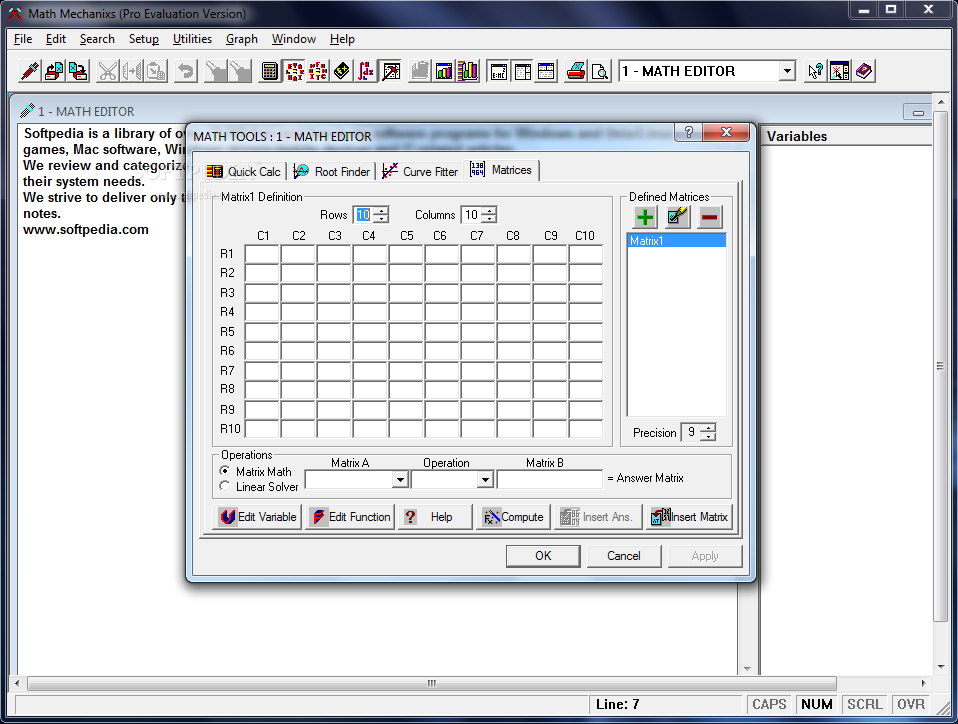Click the Columns number field

[471, 214]
